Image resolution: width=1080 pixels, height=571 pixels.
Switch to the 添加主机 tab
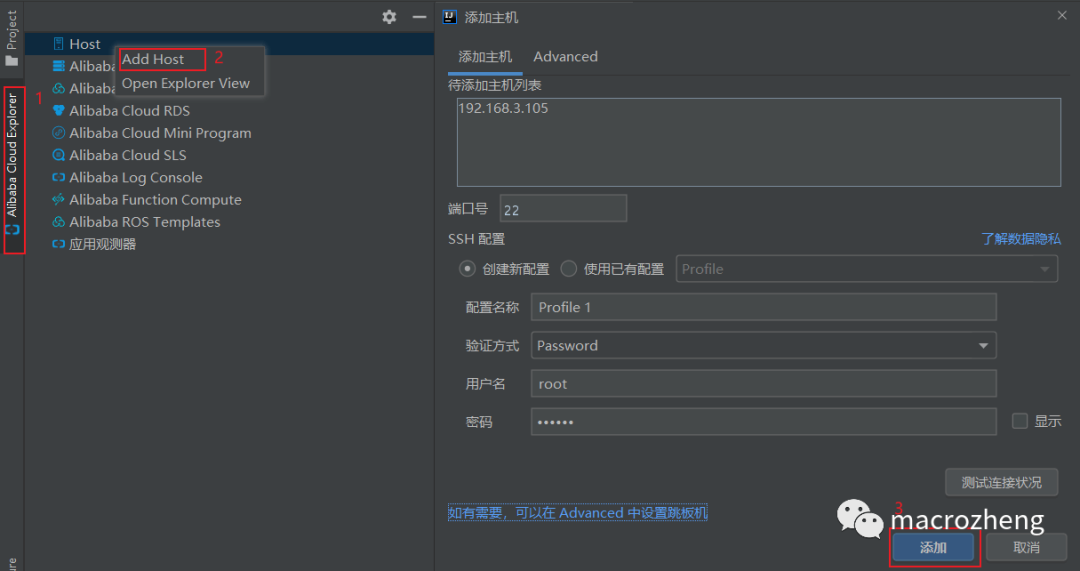tap(485, 56)
